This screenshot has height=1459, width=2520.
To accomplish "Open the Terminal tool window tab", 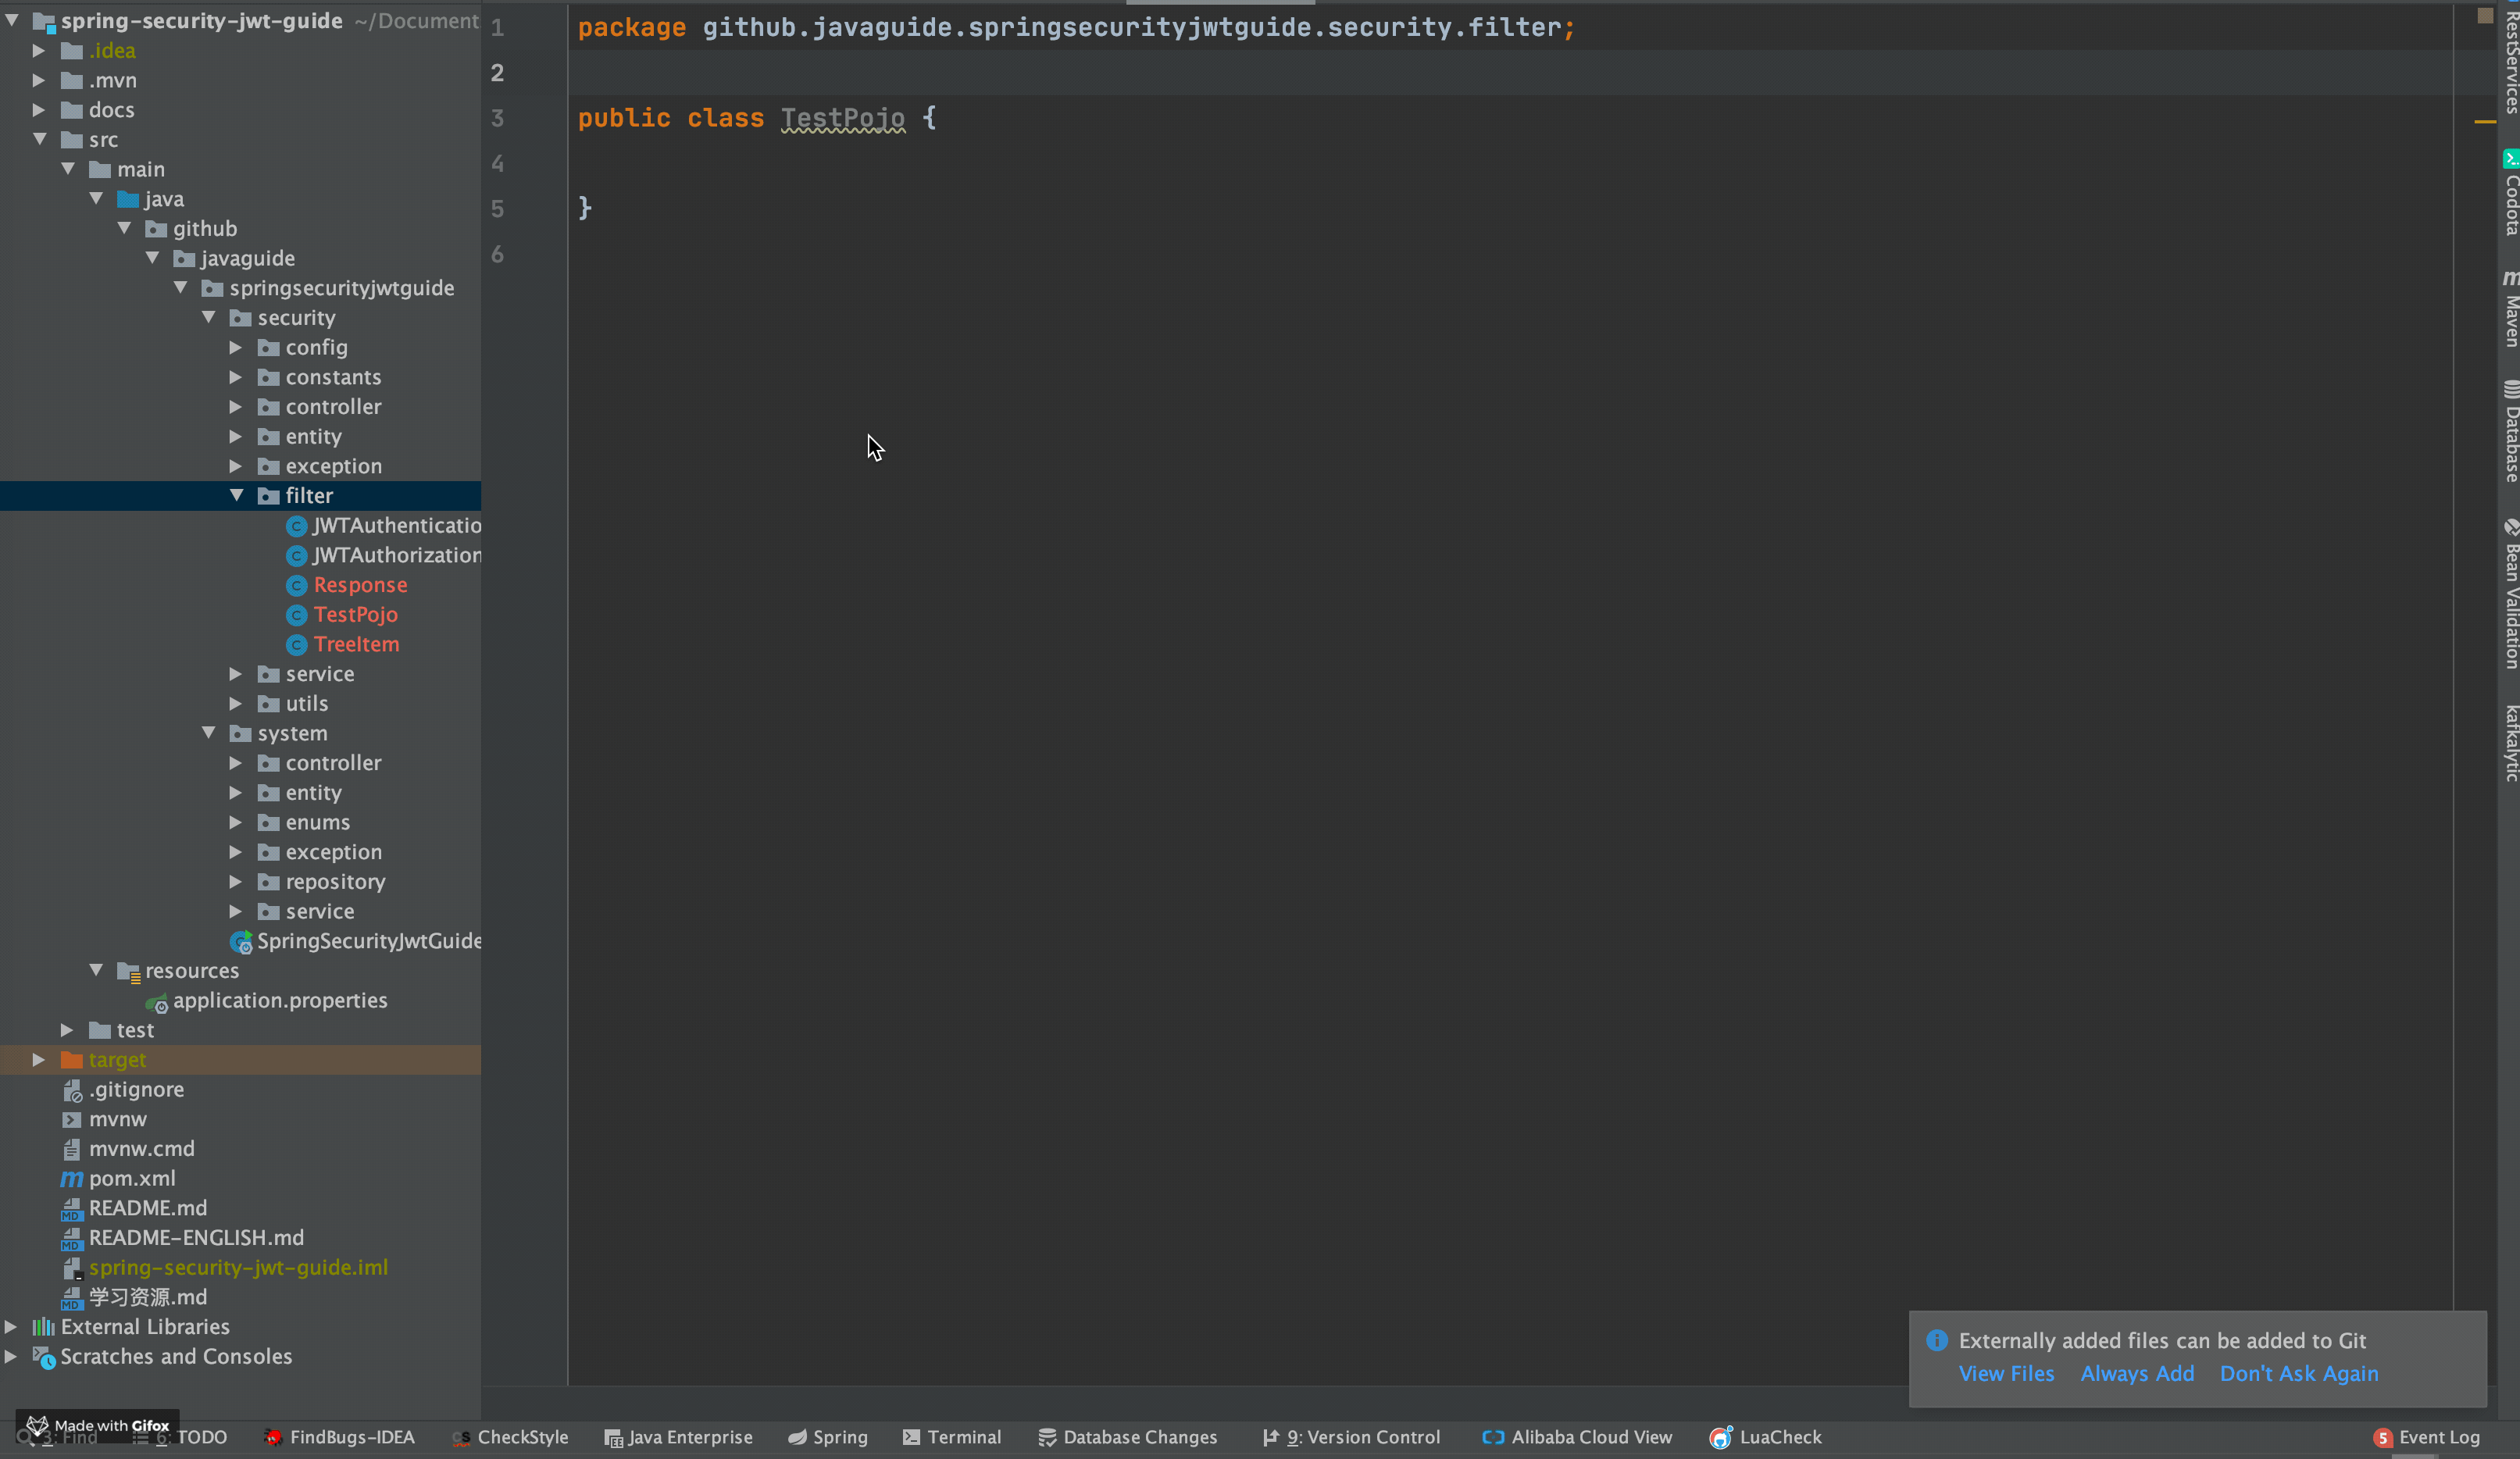I will (x=952, y=1438).
